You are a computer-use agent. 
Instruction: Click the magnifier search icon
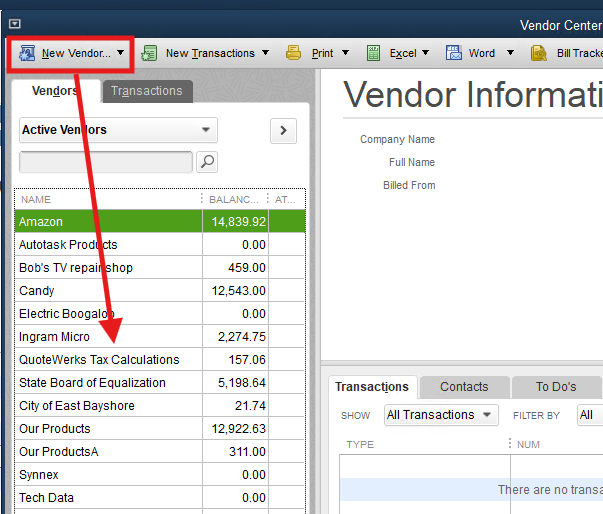[207, 161]
